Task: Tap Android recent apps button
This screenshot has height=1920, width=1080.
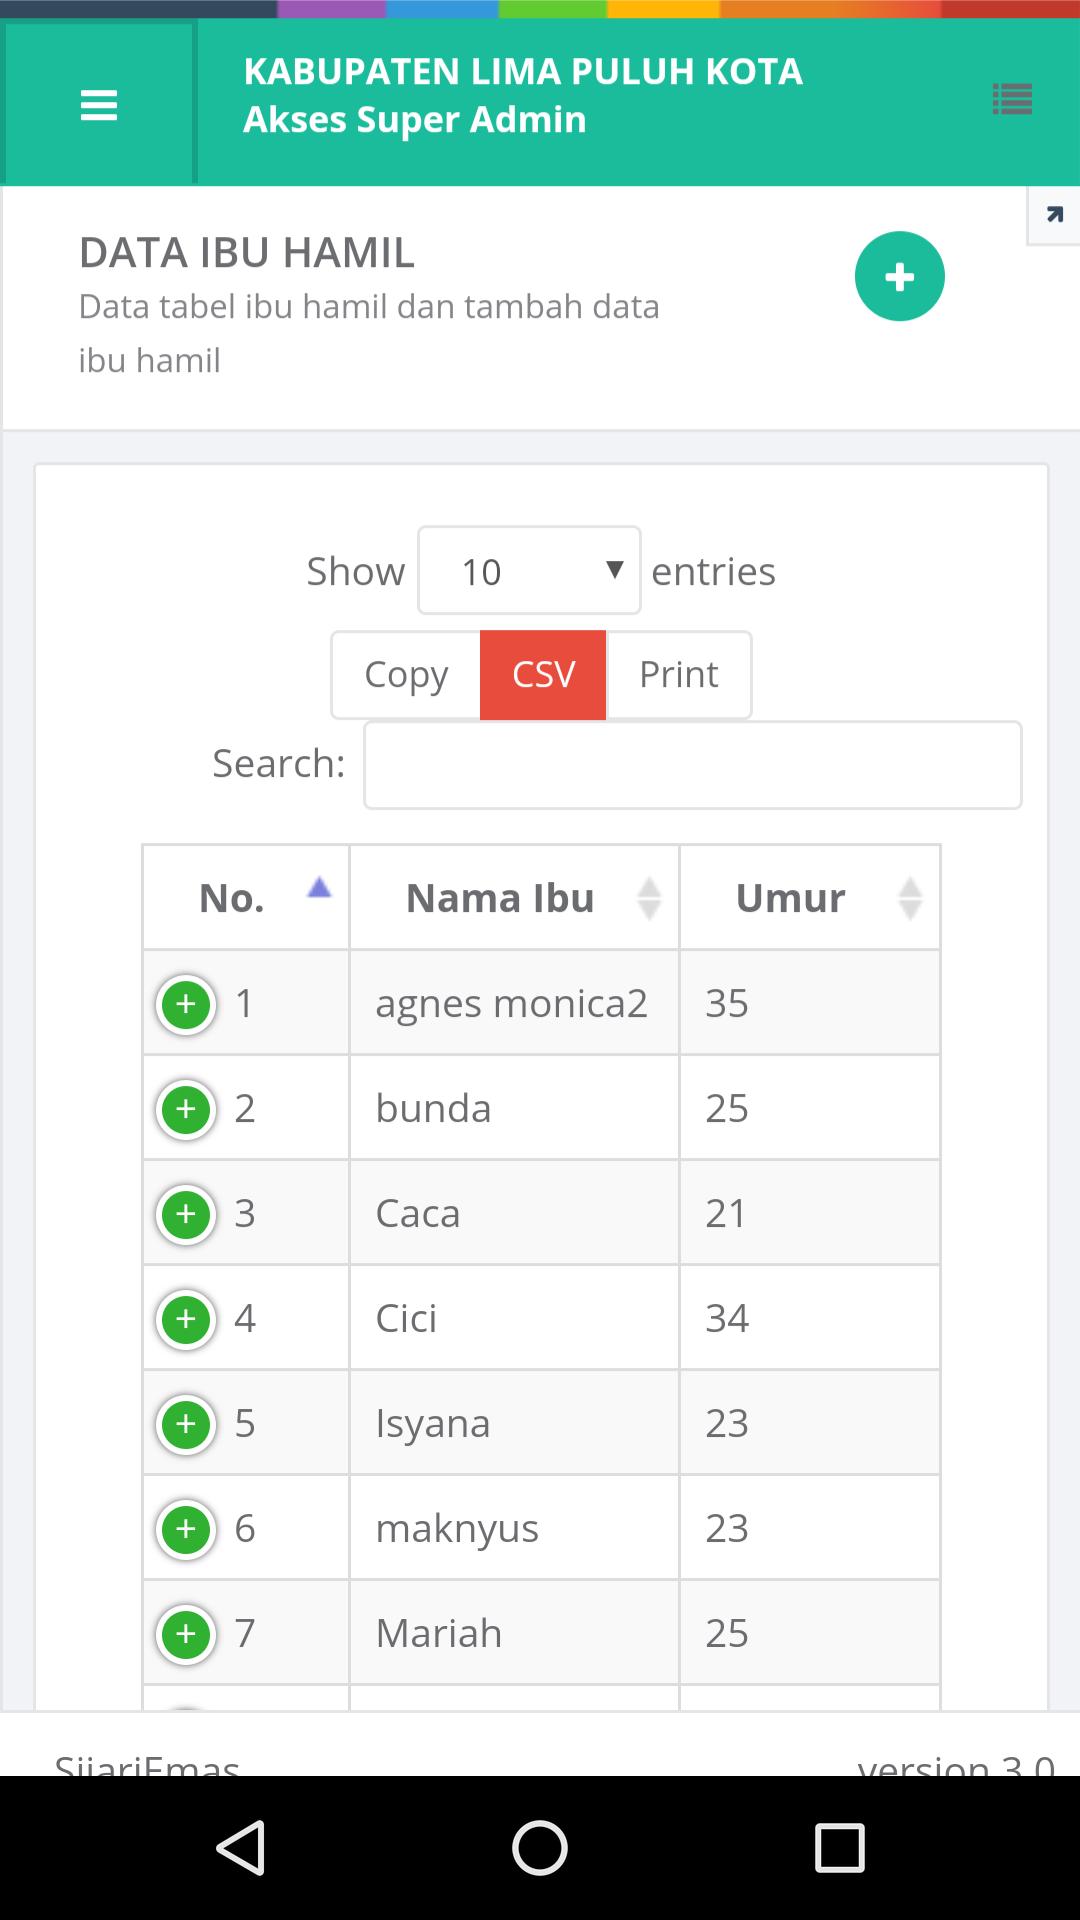Action: point(839,1847)
